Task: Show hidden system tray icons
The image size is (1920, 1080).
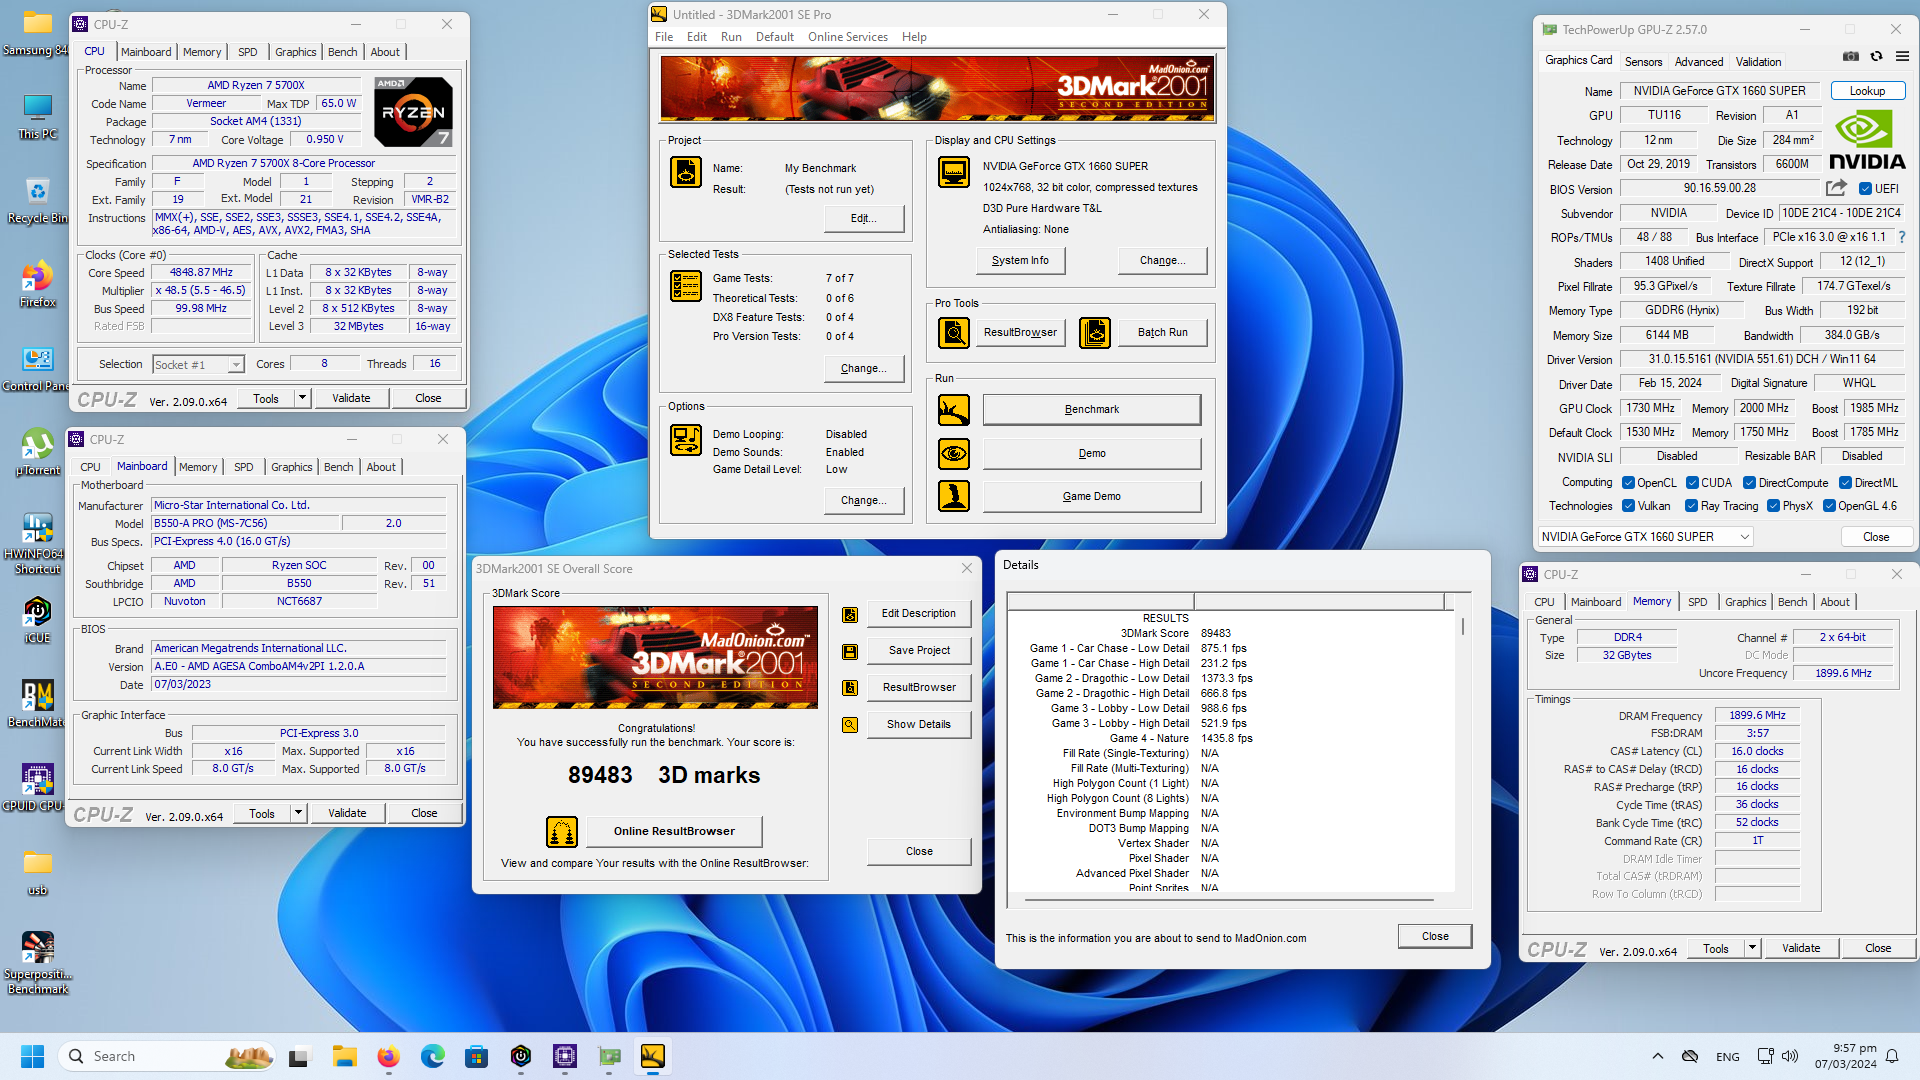Action: [1658, 1056]
